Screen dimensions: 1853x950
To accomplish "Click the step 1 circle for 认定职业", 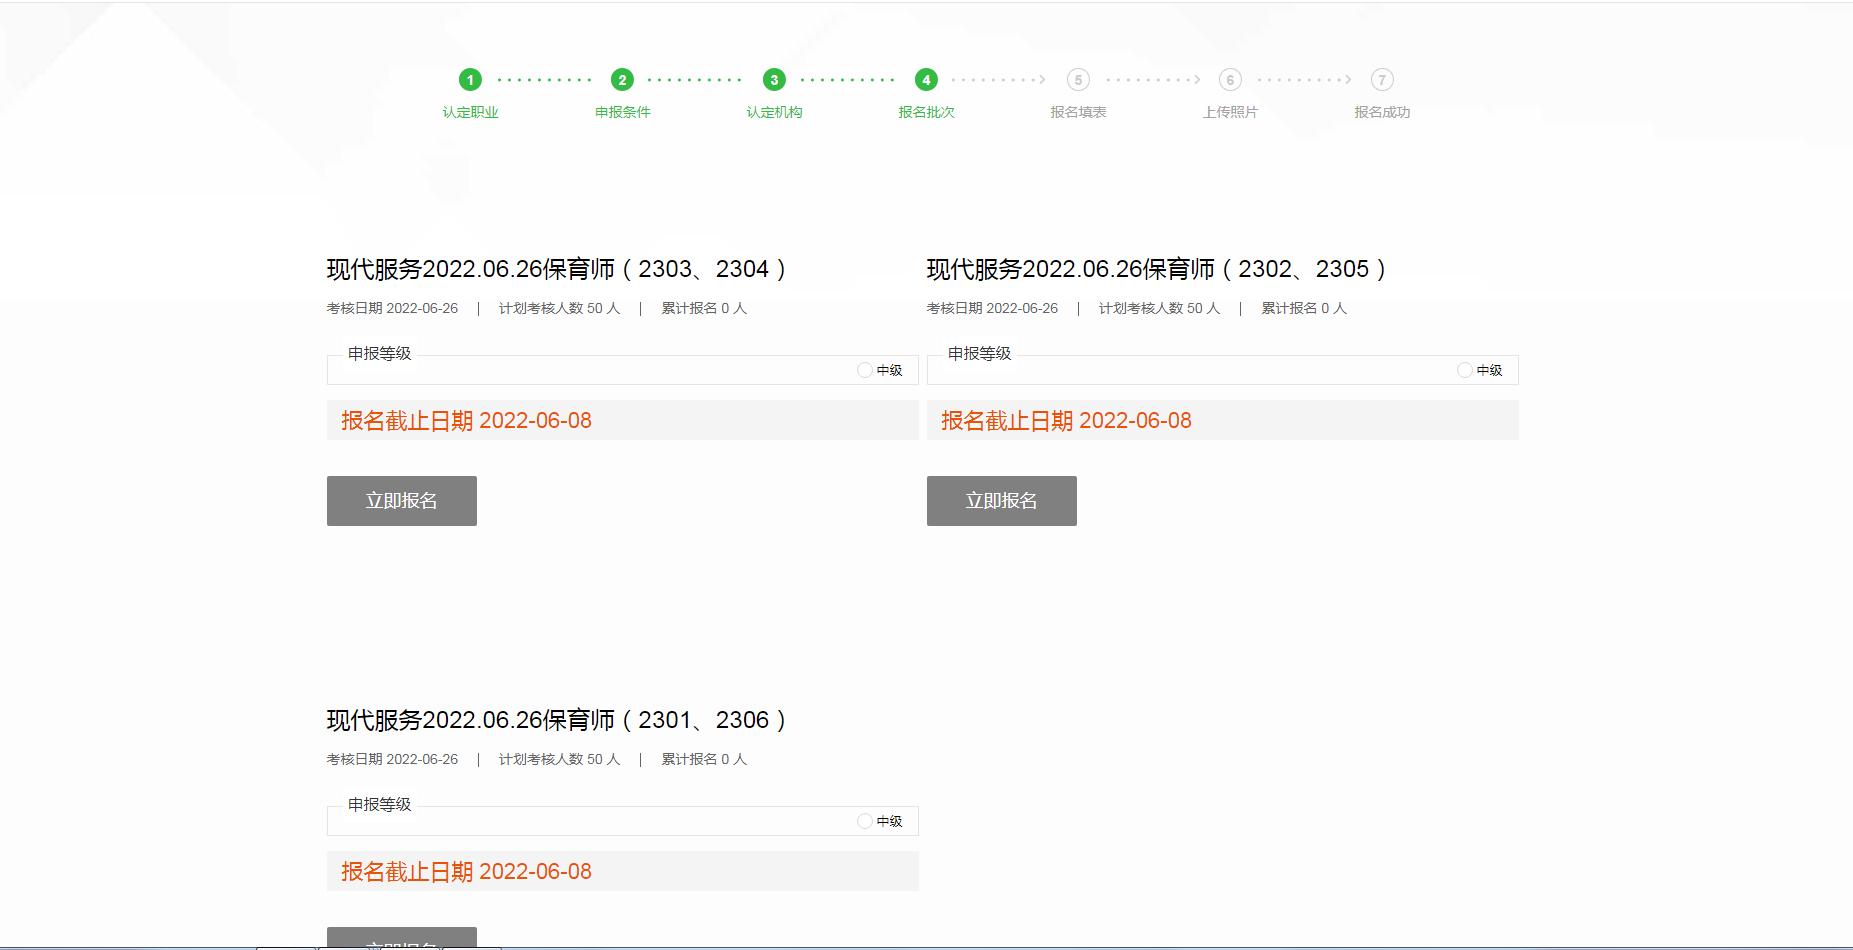I will 470,80.
